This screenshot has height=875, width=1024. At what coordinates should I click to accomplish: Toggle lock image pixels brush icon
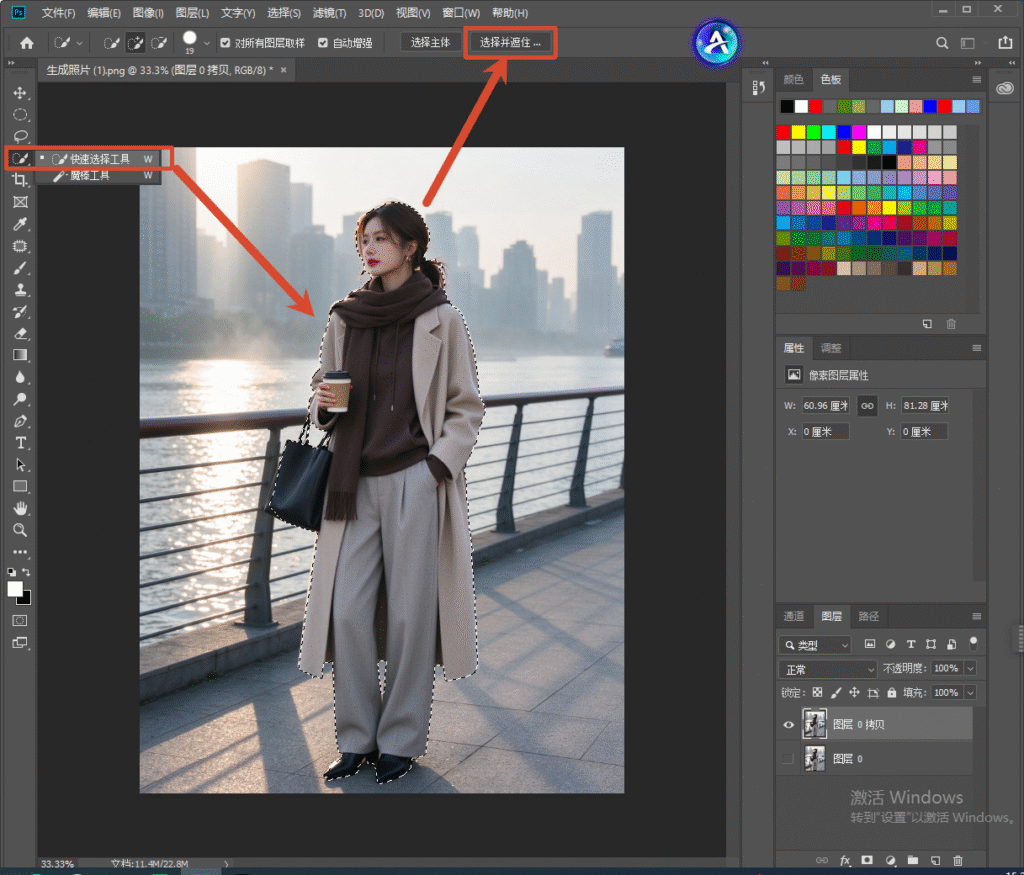[836, 692]
